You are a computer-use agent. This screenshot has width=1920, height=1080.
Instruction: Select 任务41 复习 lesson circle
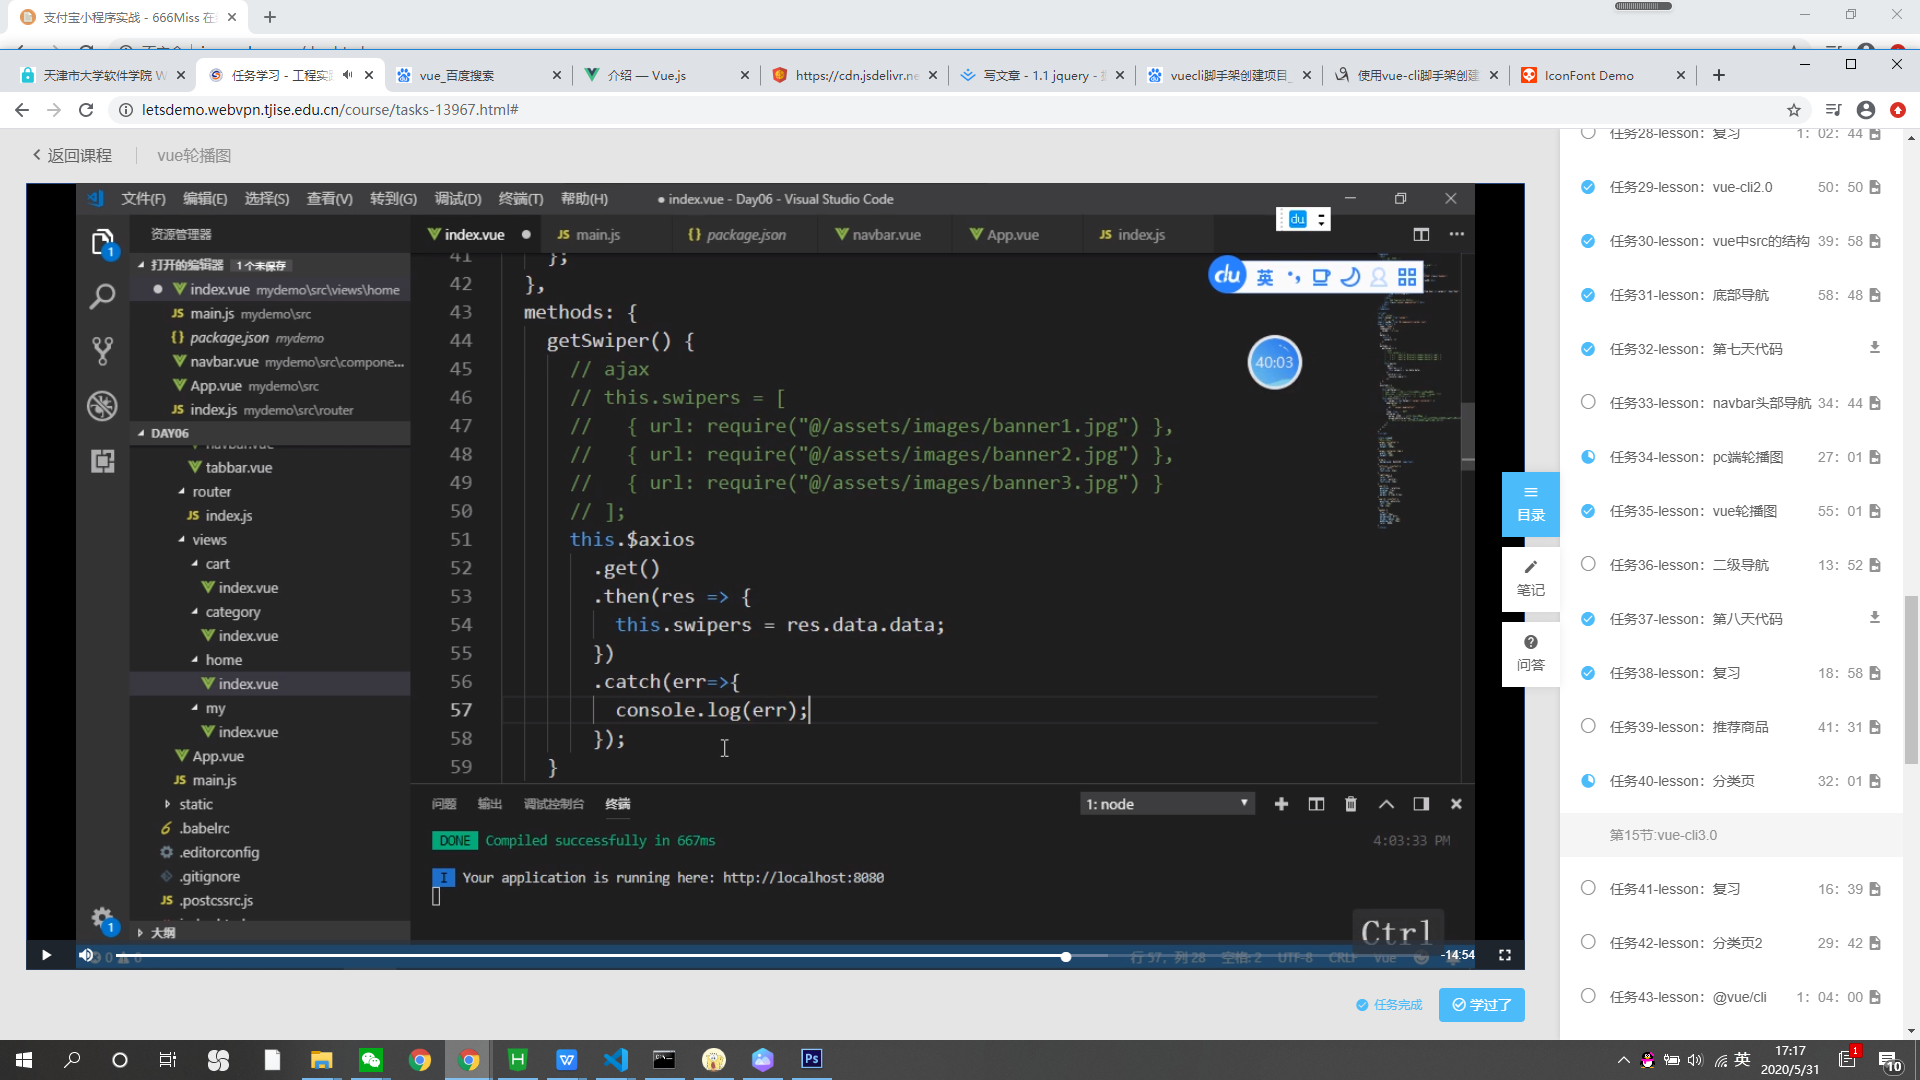1587,888
